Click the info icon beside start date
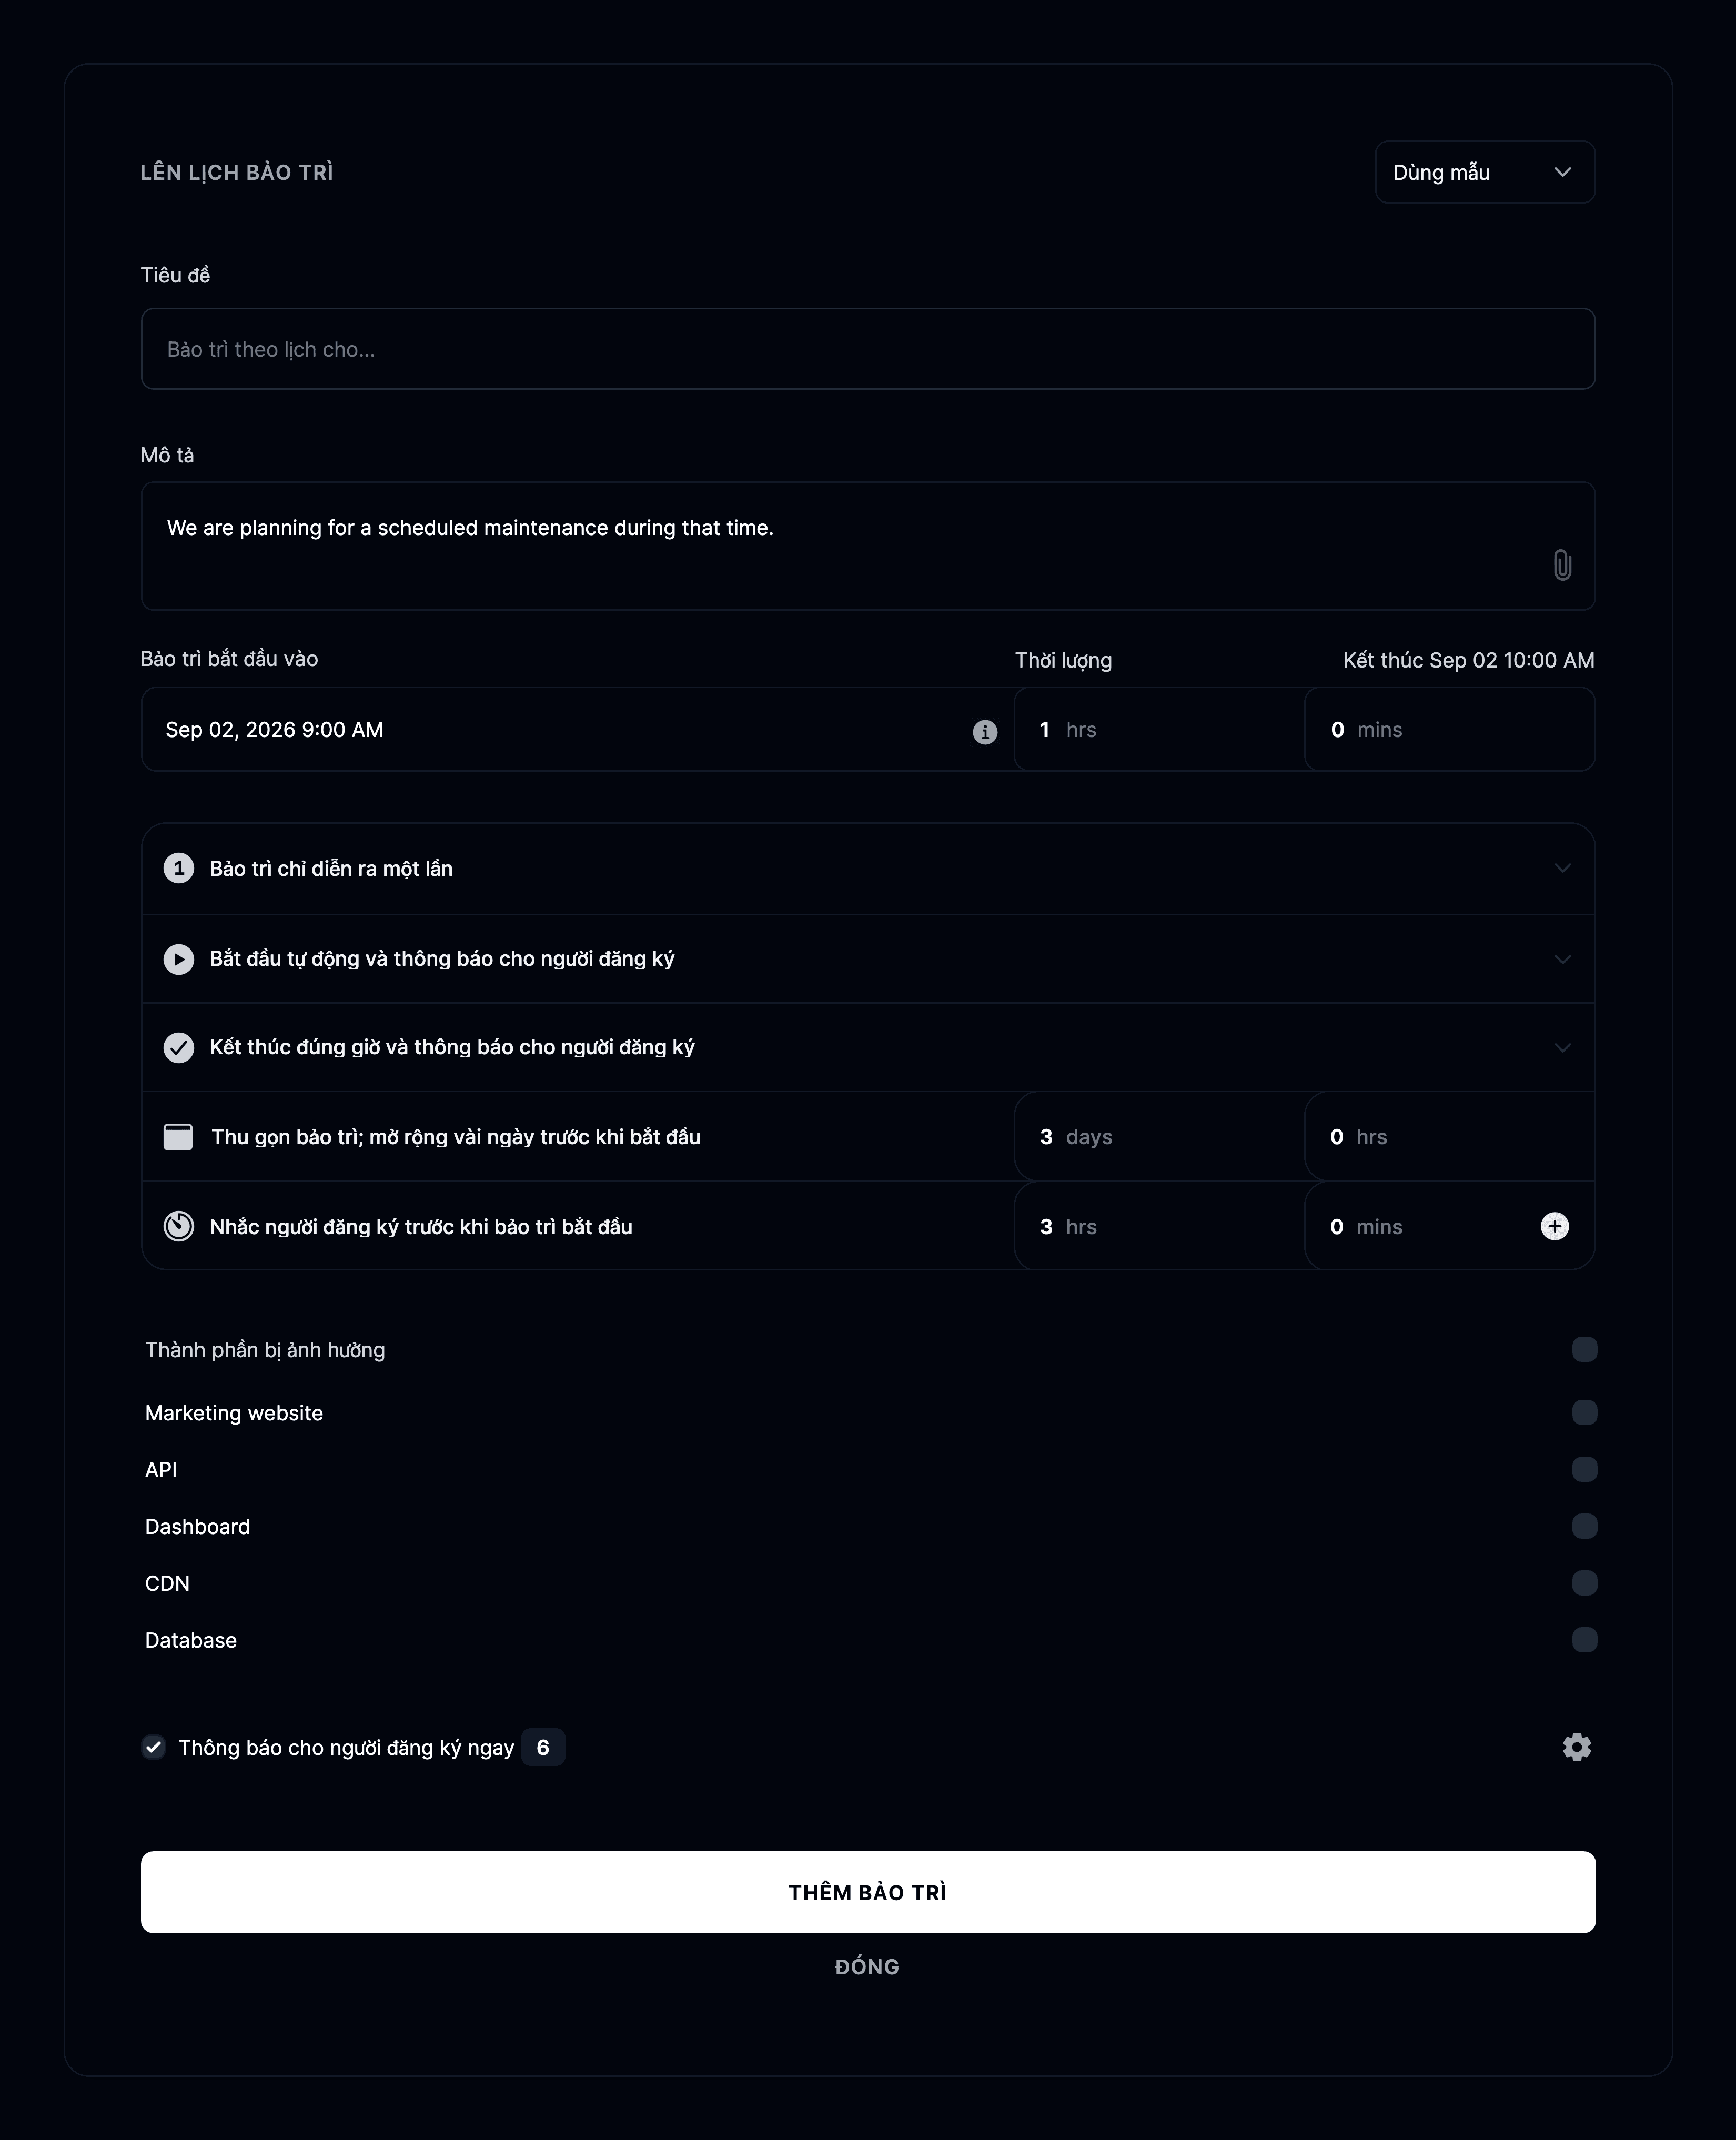 pyautogui.click(x=985, y=732)
